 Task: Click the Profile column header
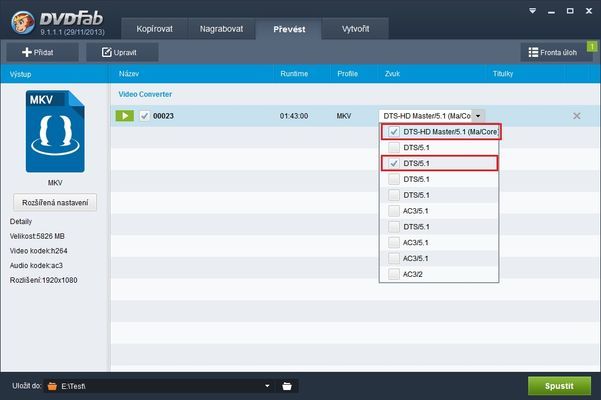click(x=347, y=74)
